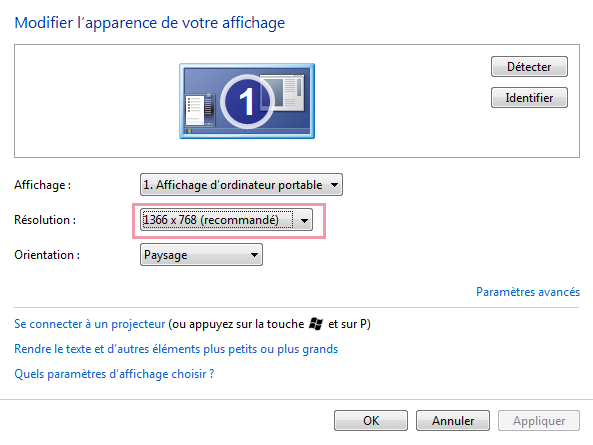Screen dimensions: 593x445
Task: Open the Paysage orientation dropdown
Action: (x=201, y=255)
